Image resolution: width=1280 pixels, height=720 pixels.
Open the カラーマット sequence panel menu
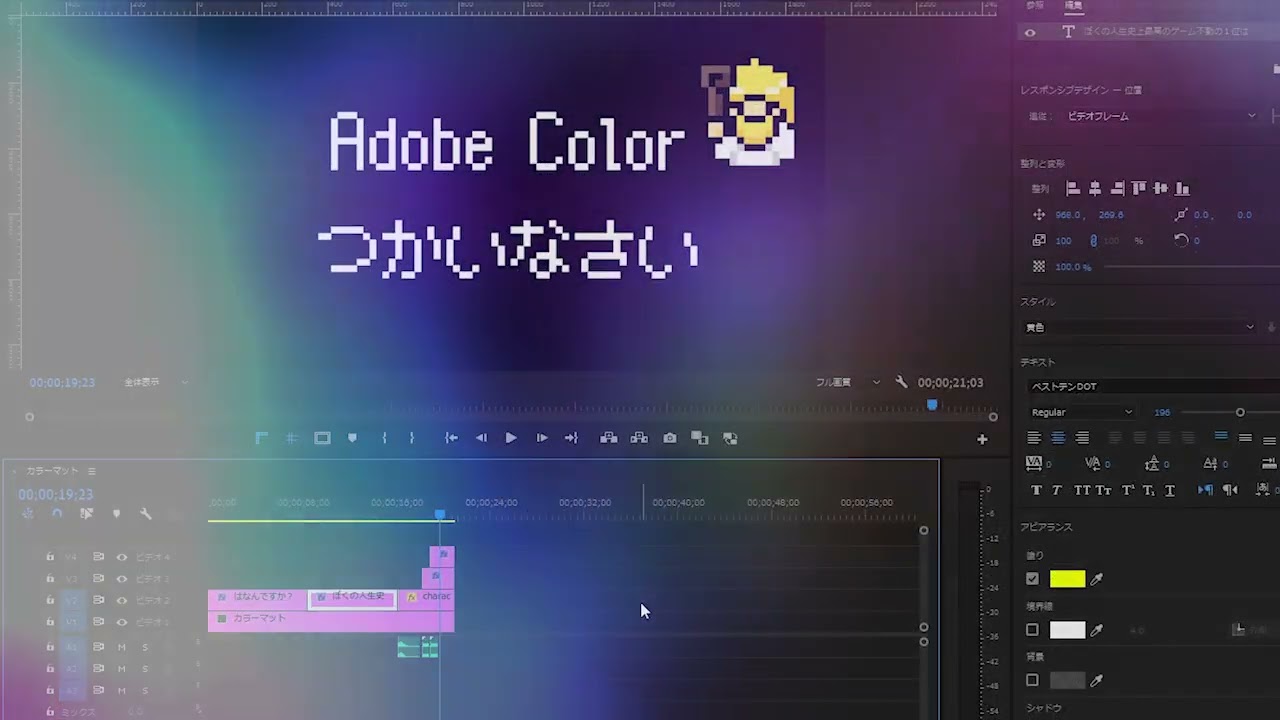[x=91, y=471]
